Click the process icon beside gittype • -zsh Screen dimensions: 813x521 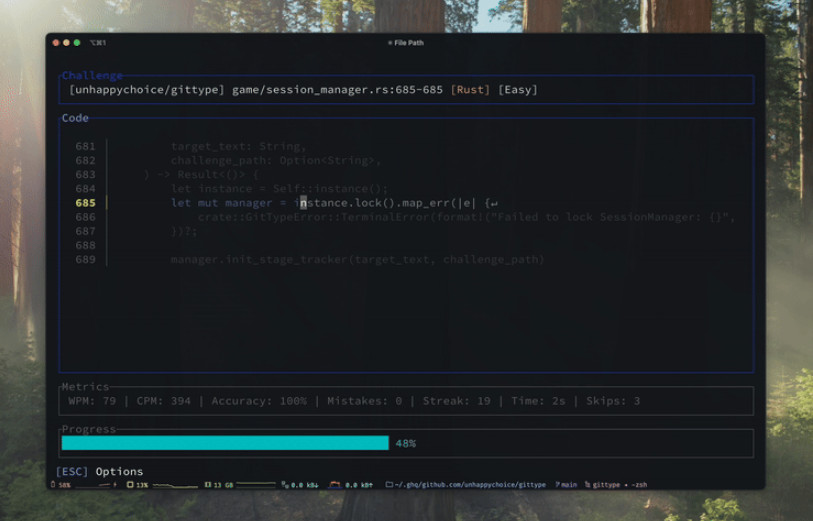point(587,485)
